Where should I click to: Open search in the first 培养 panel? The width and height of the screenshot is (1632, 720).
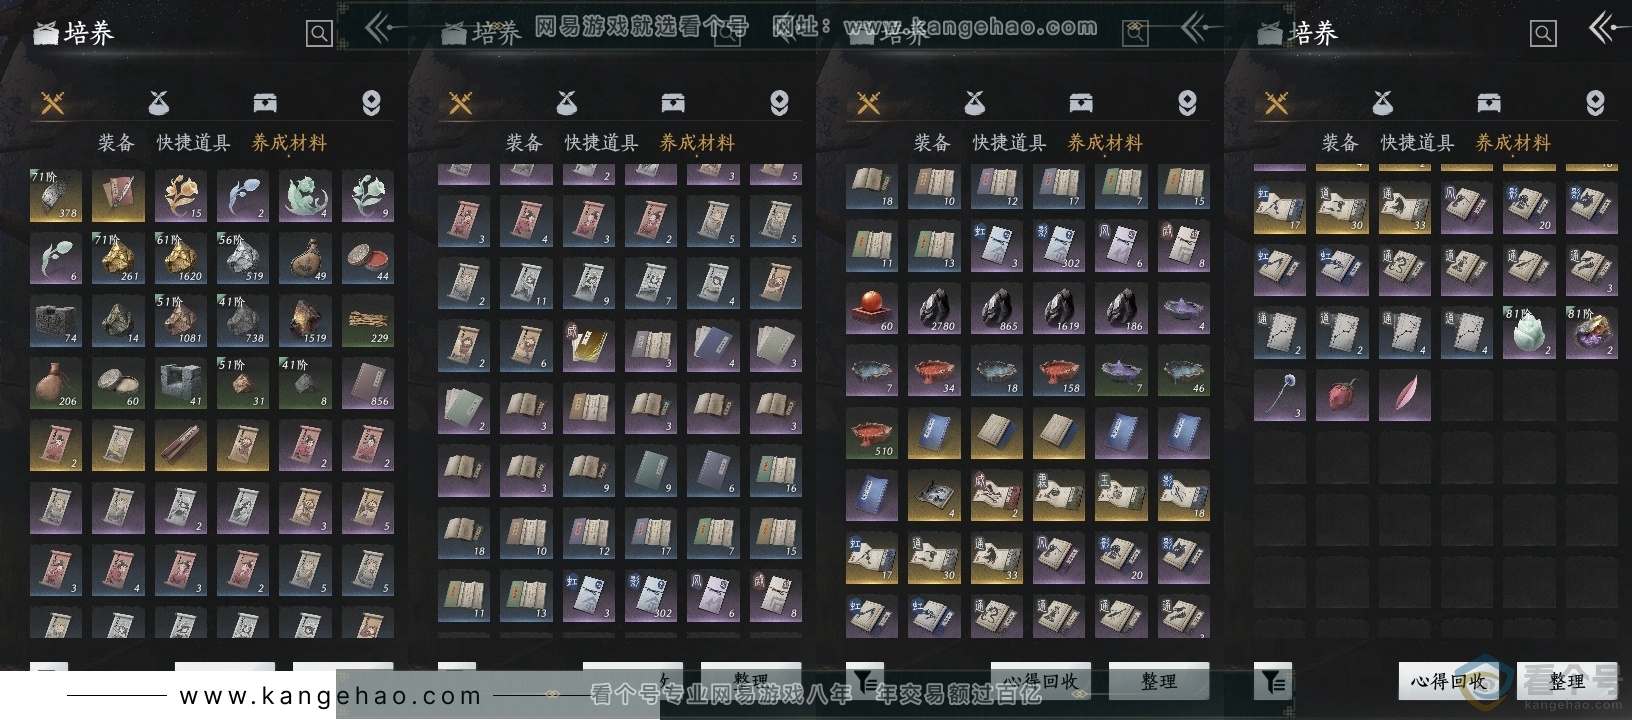[319, 34]
